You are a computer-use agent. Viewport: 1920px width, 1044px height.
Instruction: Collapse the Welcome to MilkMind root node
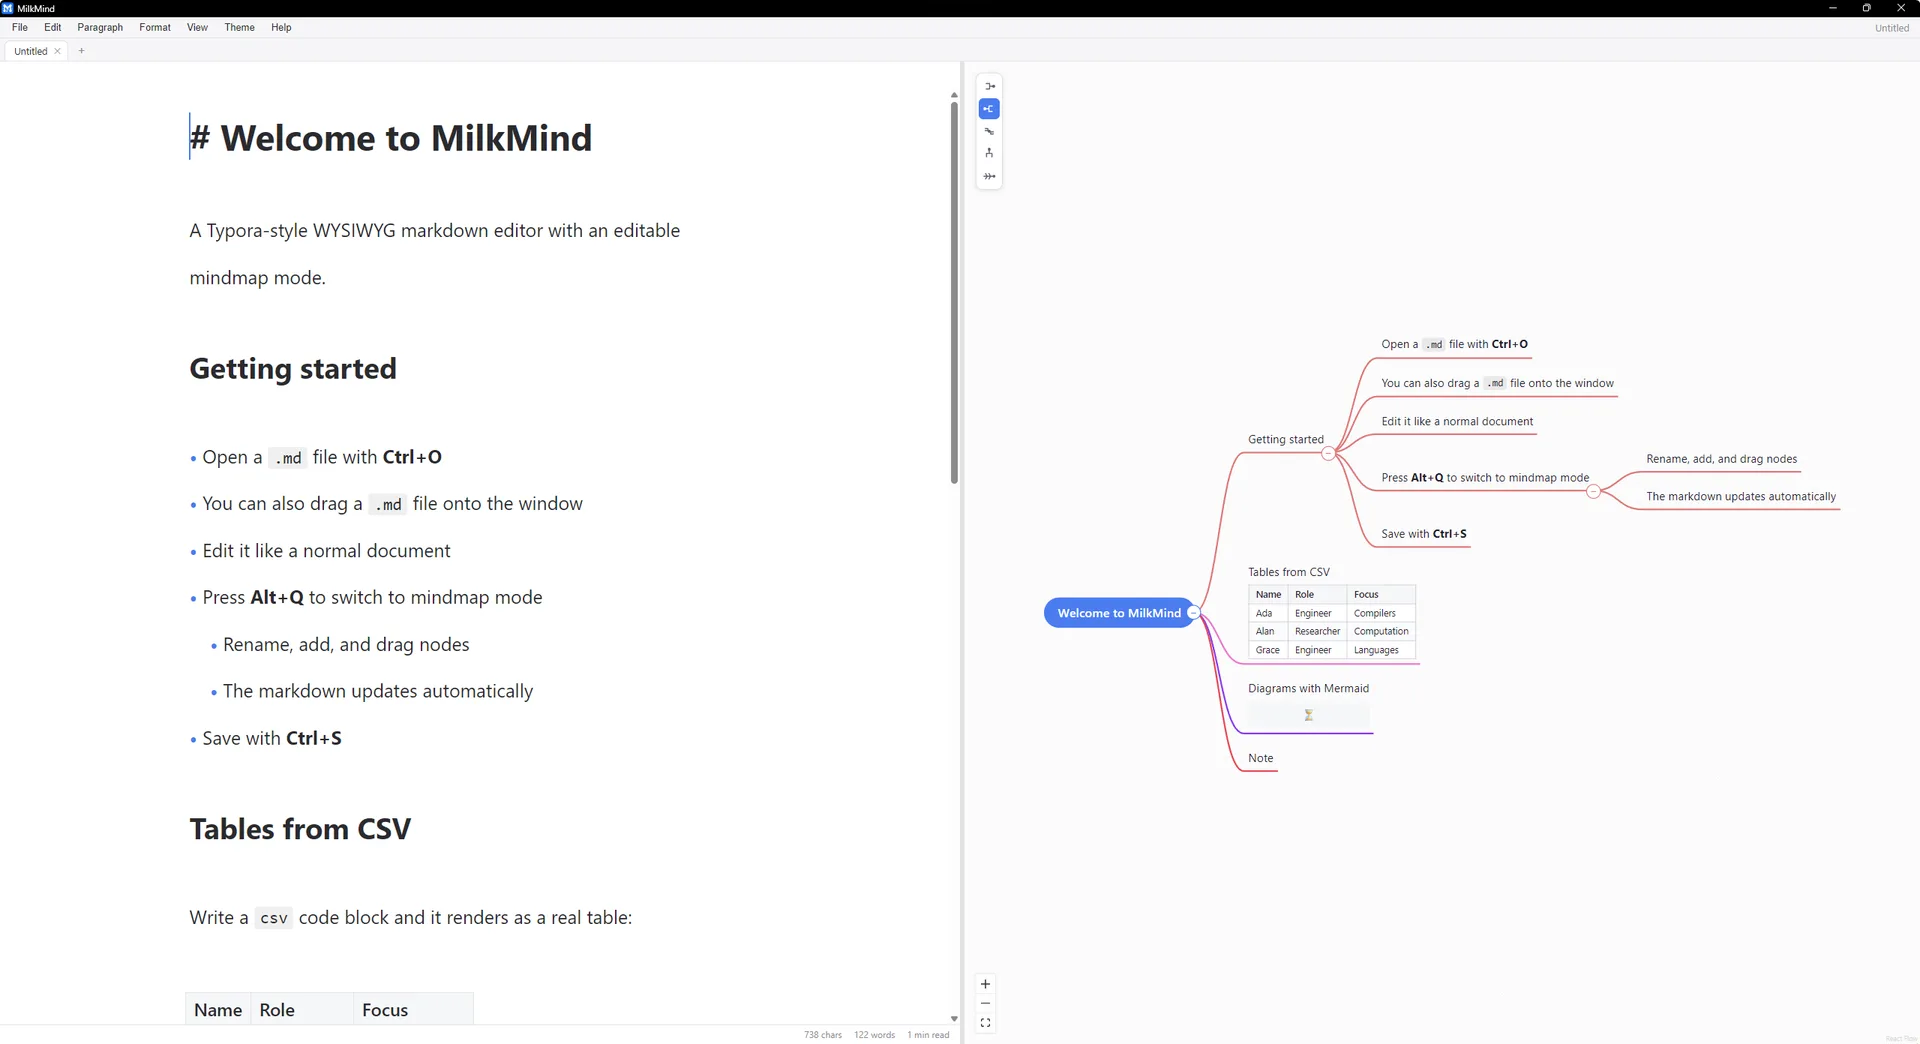click(x=1193, y=613)
